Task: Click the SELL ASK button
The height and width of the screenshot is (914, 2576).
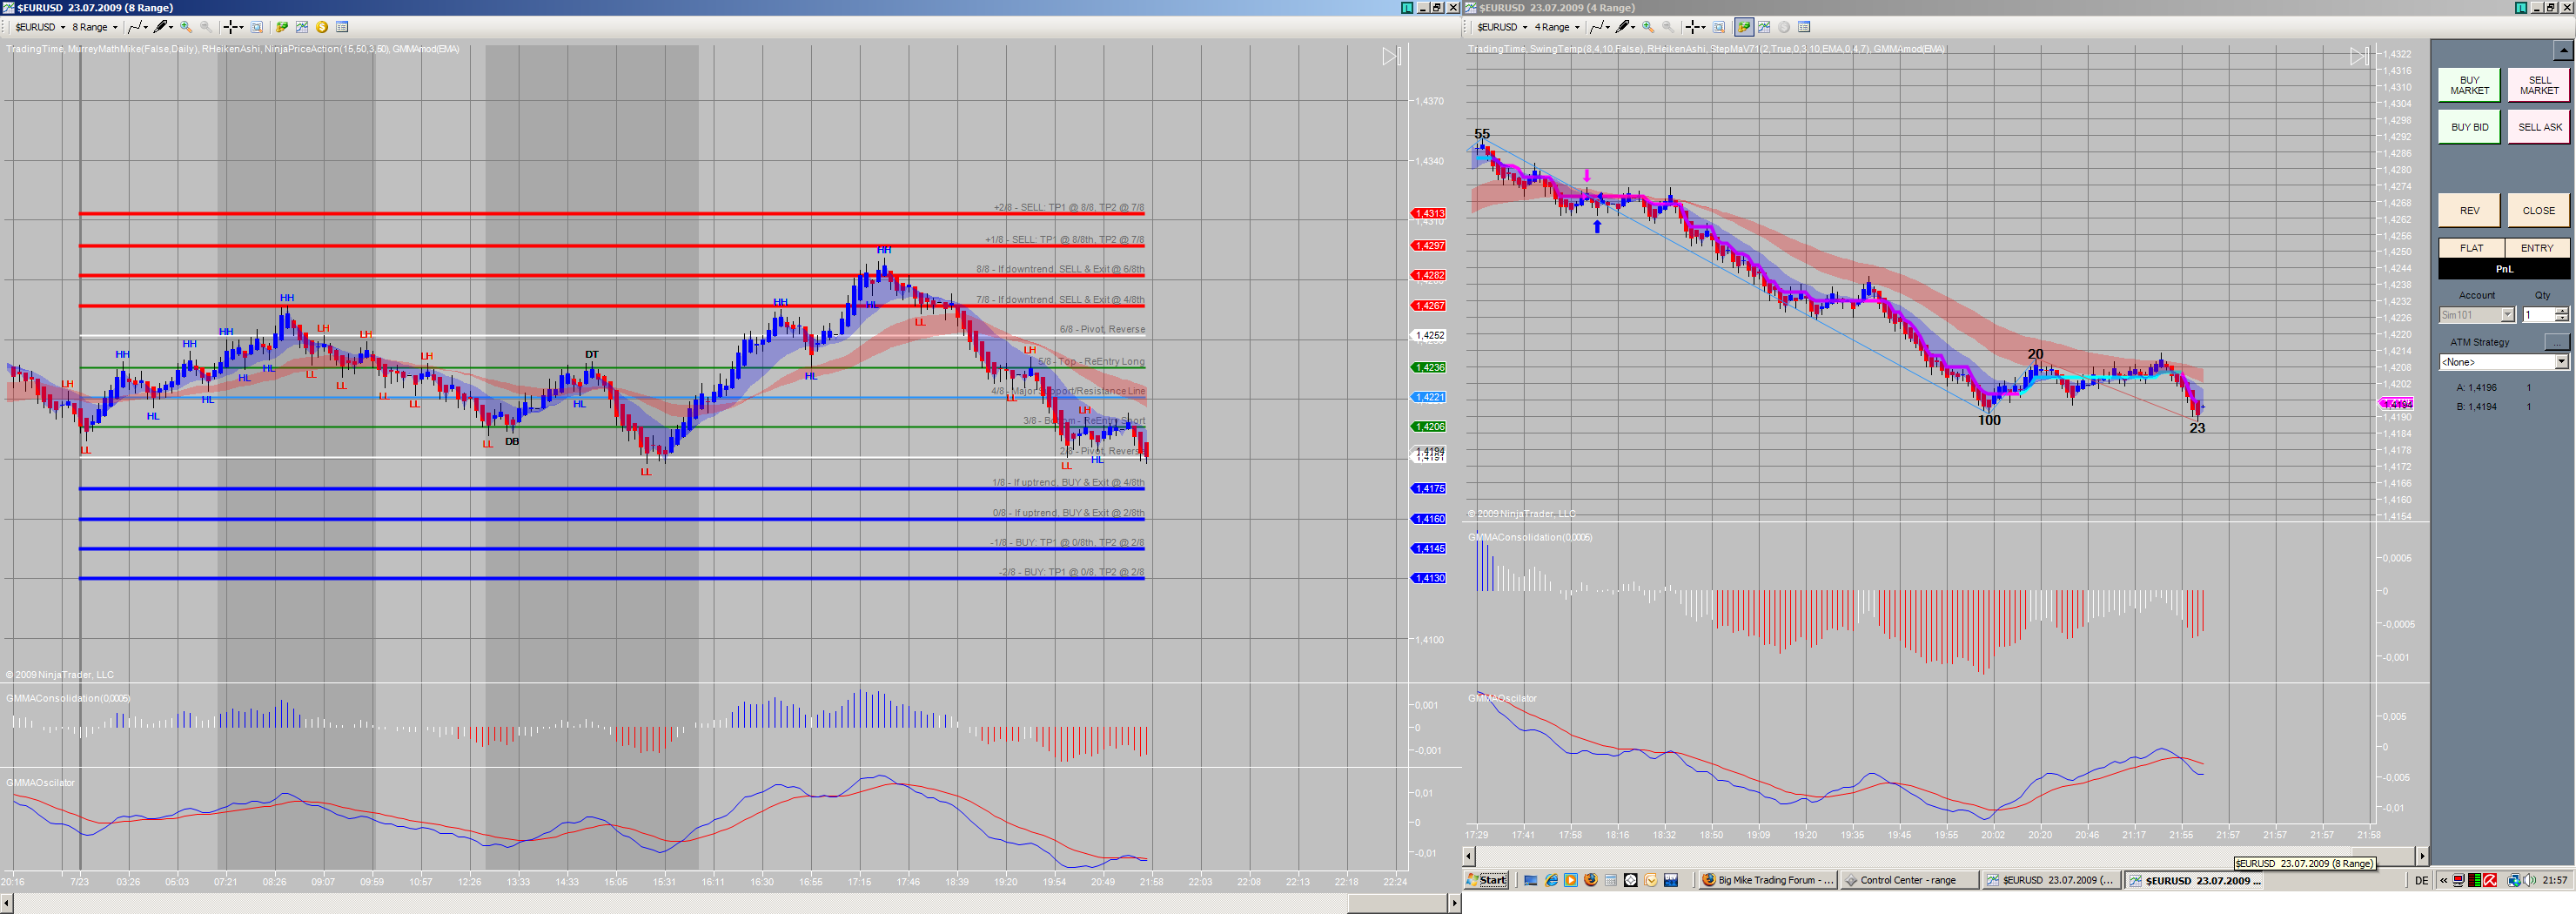Action: click(x=2538, y=127)
